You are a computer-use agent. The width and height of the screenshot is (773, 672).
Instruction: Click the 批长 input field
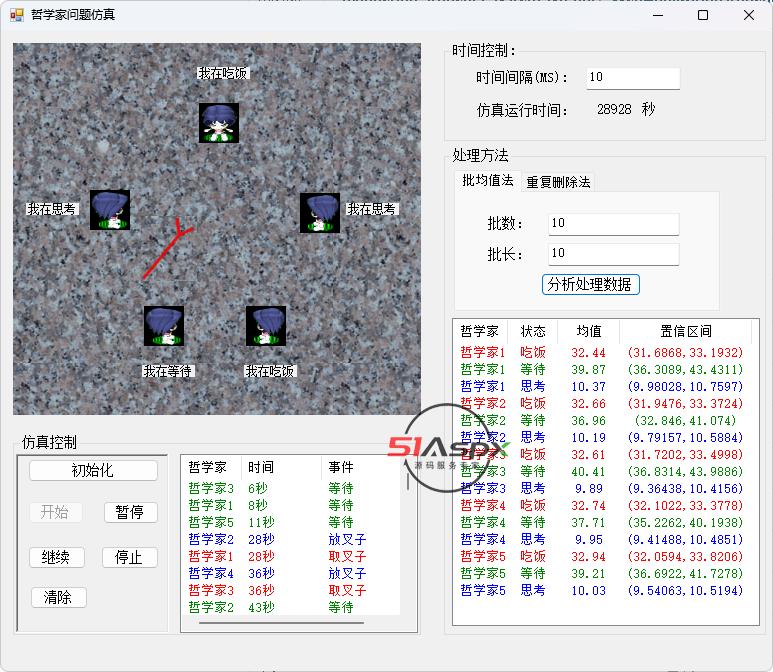pos(613,254)
